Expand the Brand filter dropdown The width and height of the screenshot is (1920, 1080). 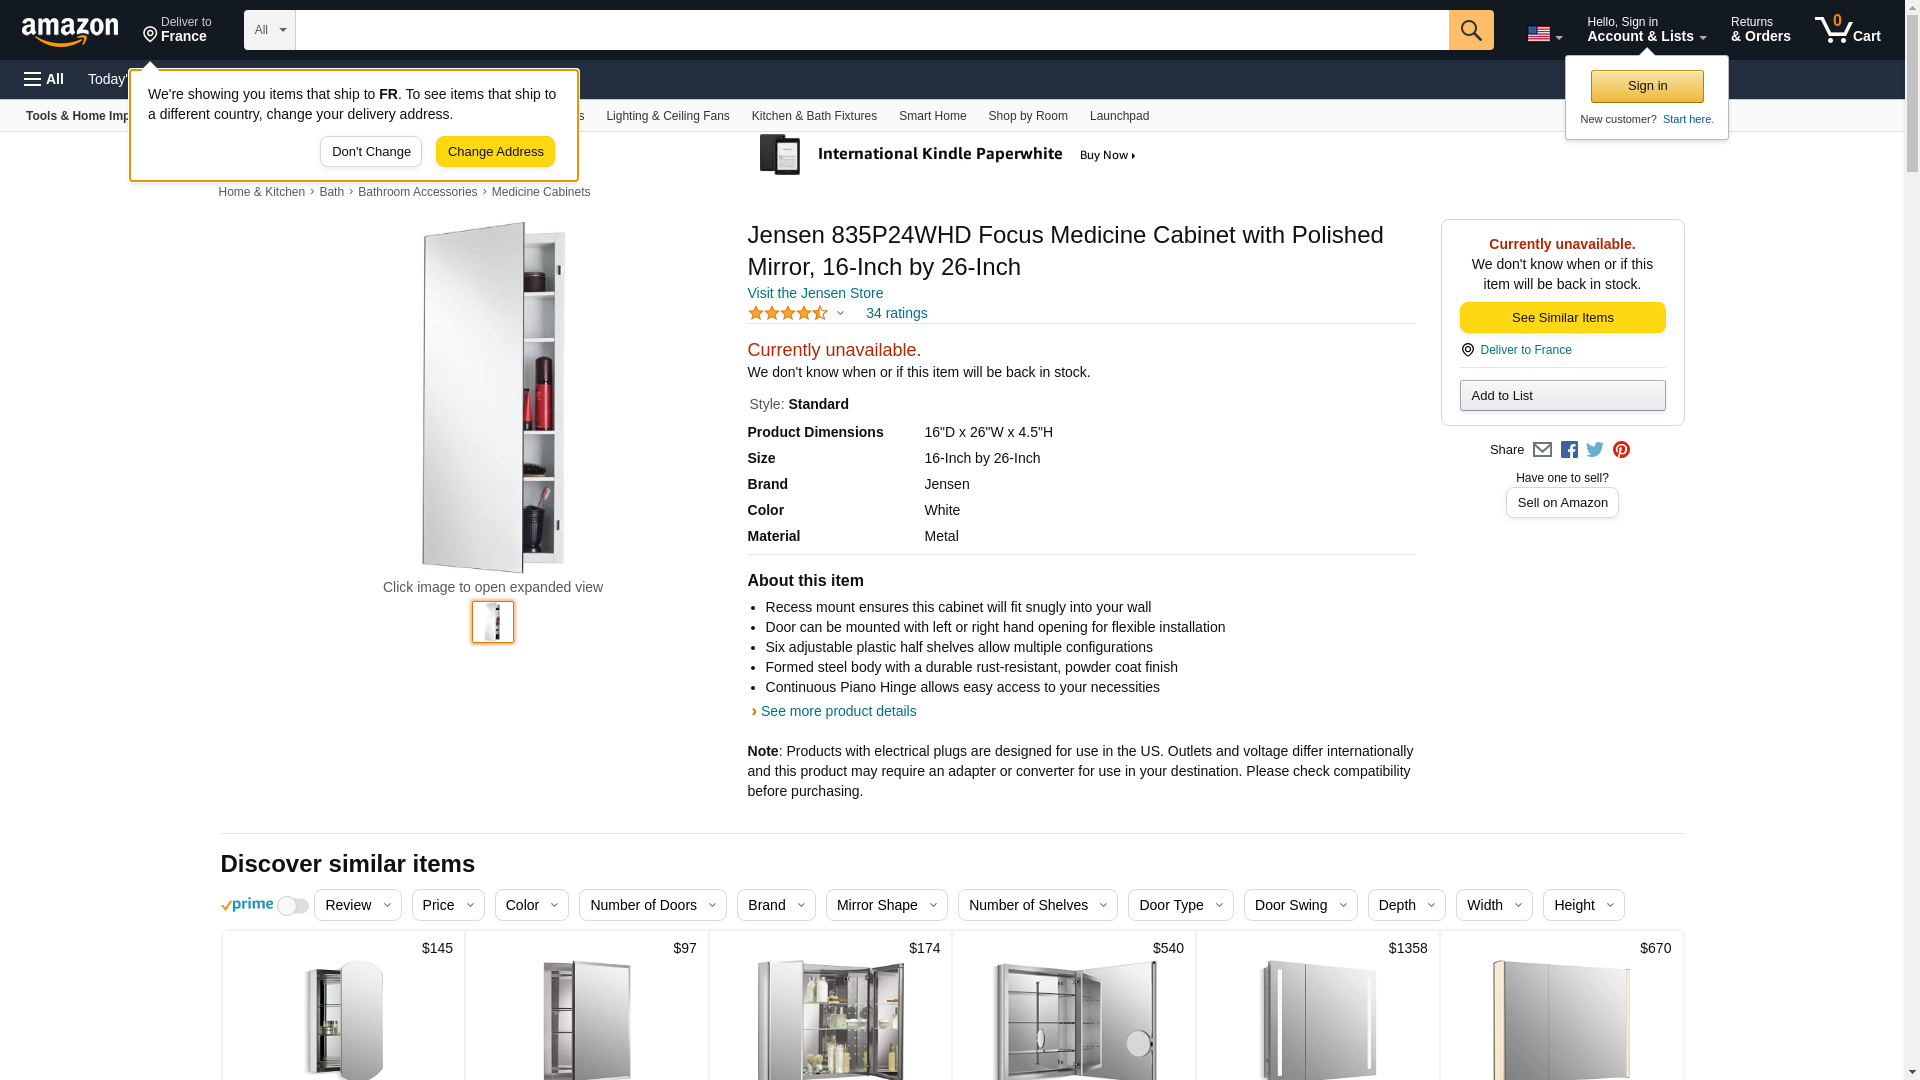pyautogui.click(x=776, y=905)
